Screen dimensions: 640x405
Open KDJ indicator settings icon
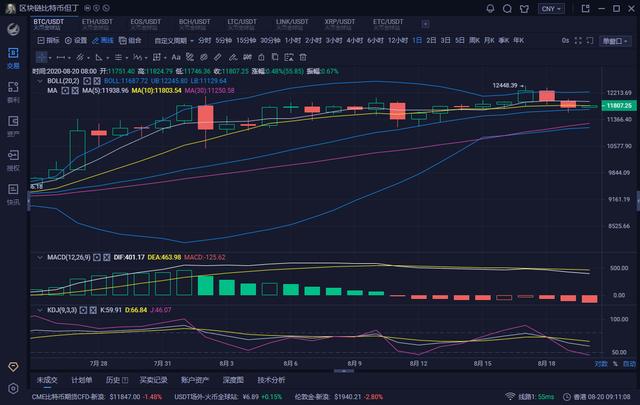click(83, 310)
